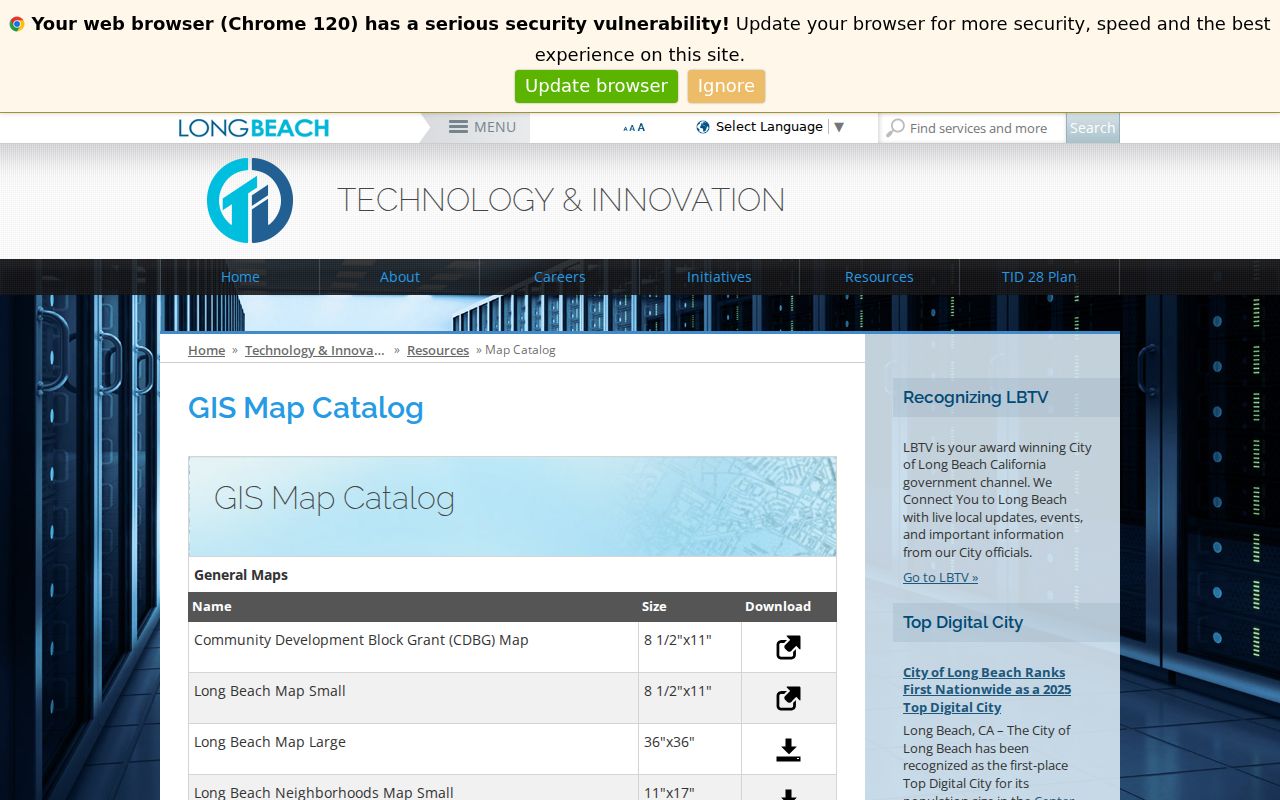
Task: Open the hamburger MENU
Action: (x=482, y=127)
